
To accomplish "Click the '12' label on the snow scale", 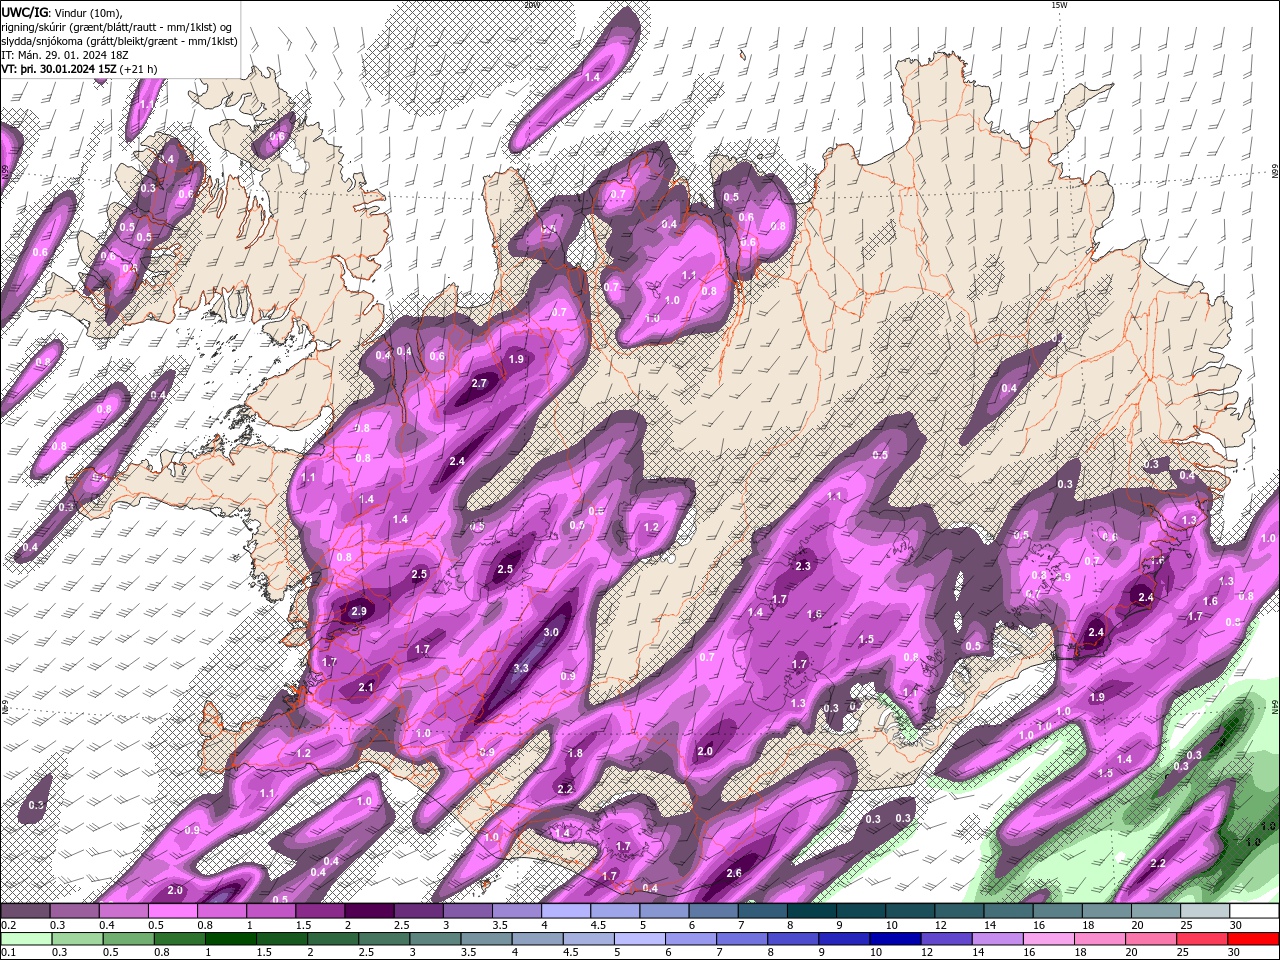I will tap(940, 925).
